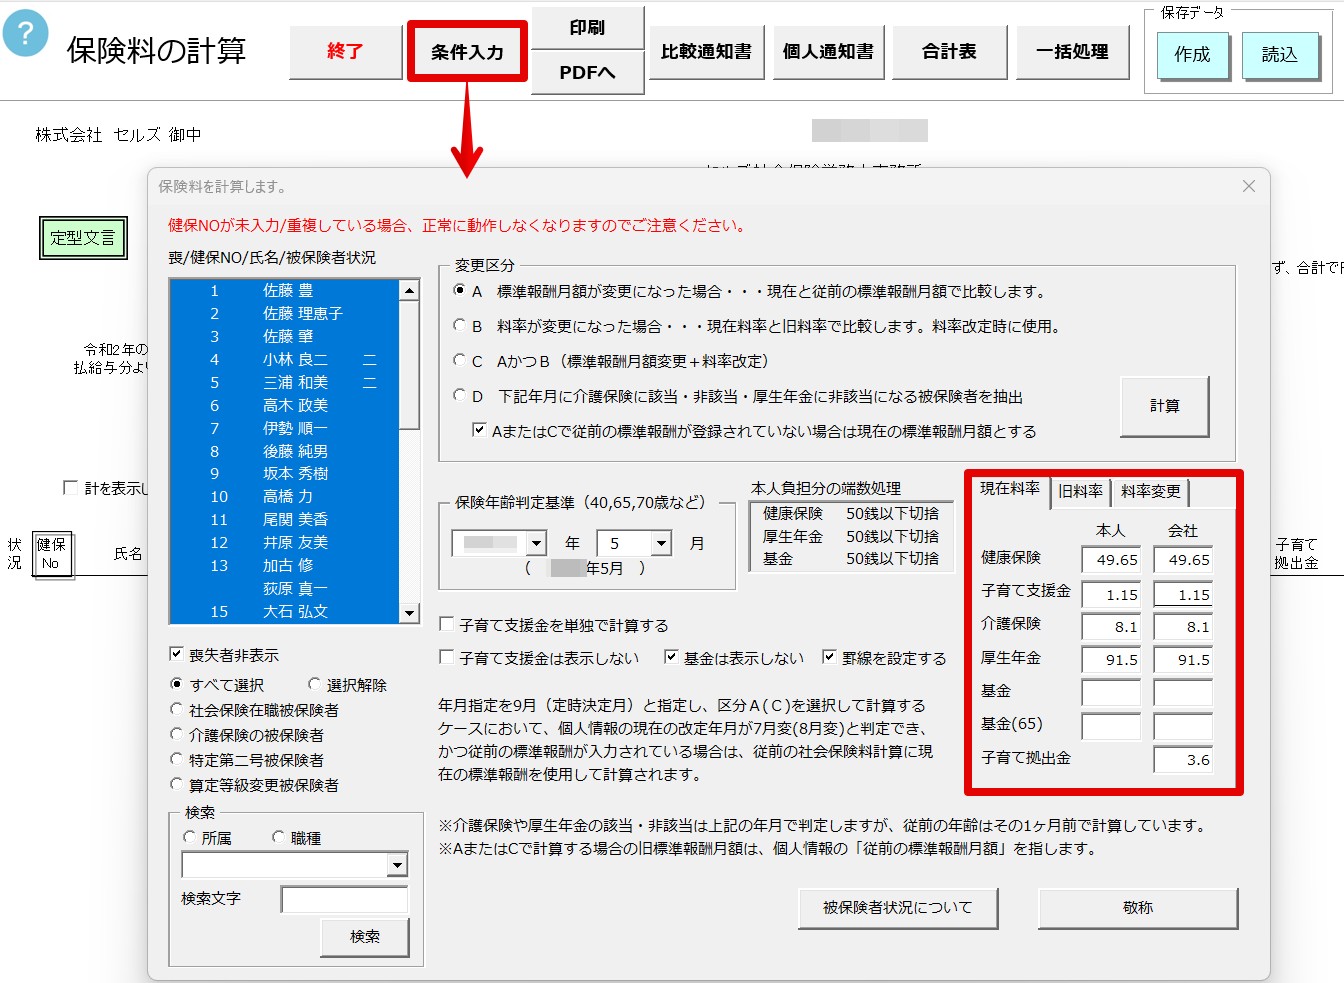
Task: Select list row 佐藤 豊
Action: [285, 290]
